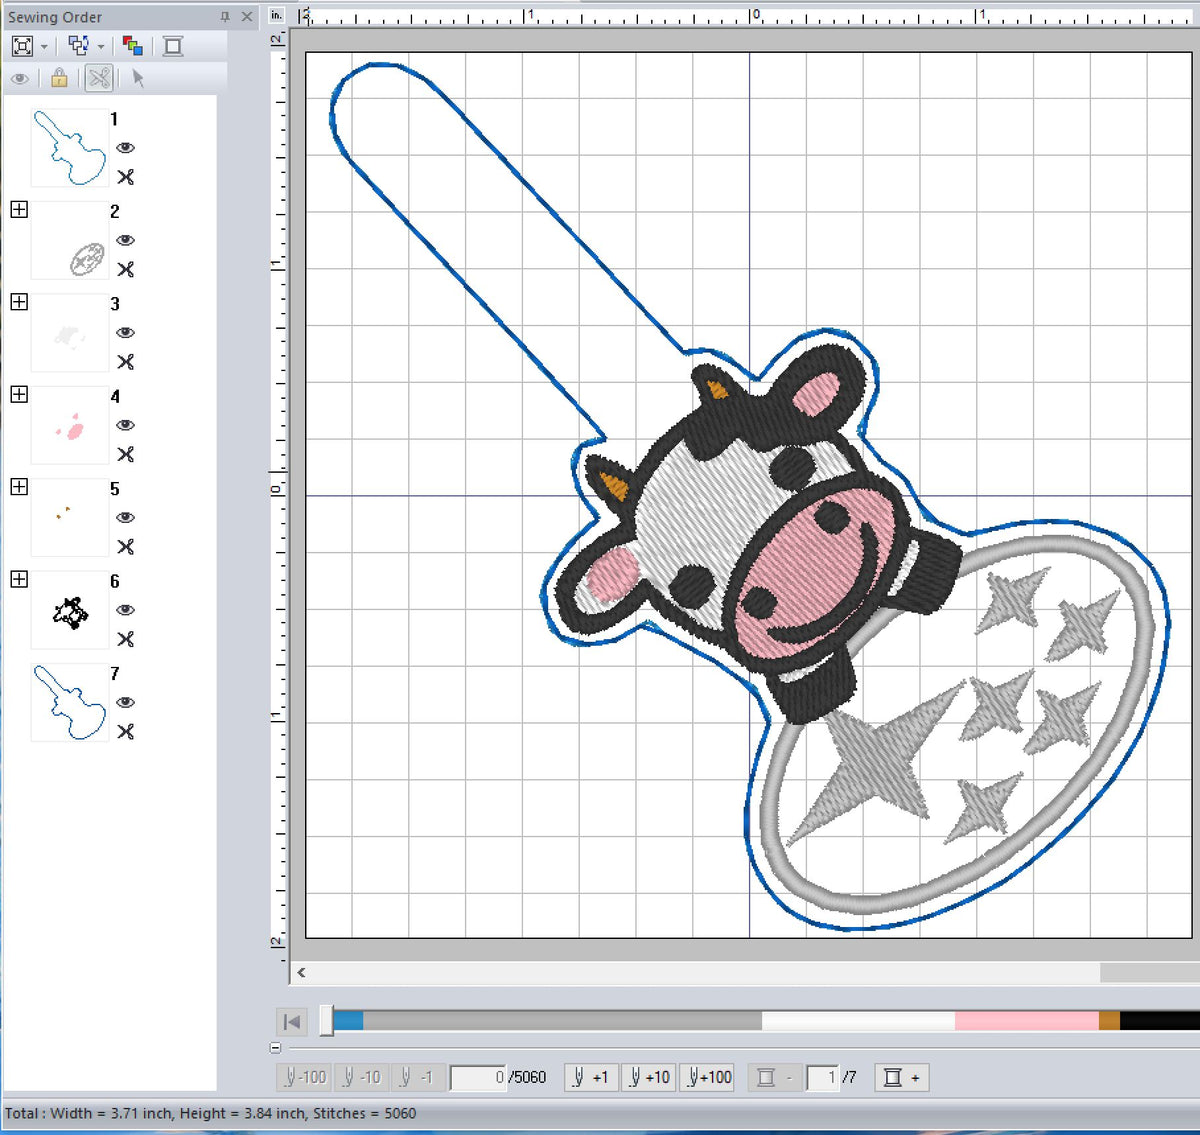Select the arrow selection icon
The height and width of the screenshot is (1135, 1200).
(x=137, y=79)
